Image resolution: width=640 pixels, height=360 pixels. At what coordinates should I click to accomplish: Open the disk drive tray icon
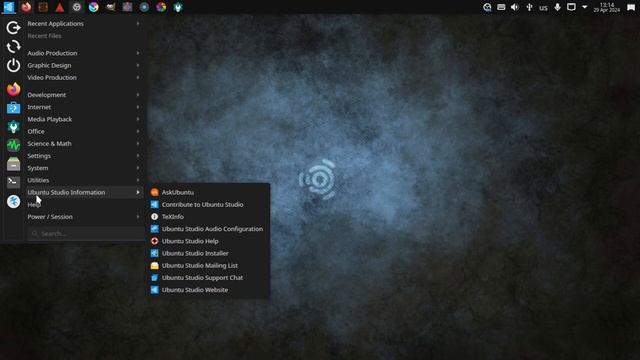coord(501,7)
